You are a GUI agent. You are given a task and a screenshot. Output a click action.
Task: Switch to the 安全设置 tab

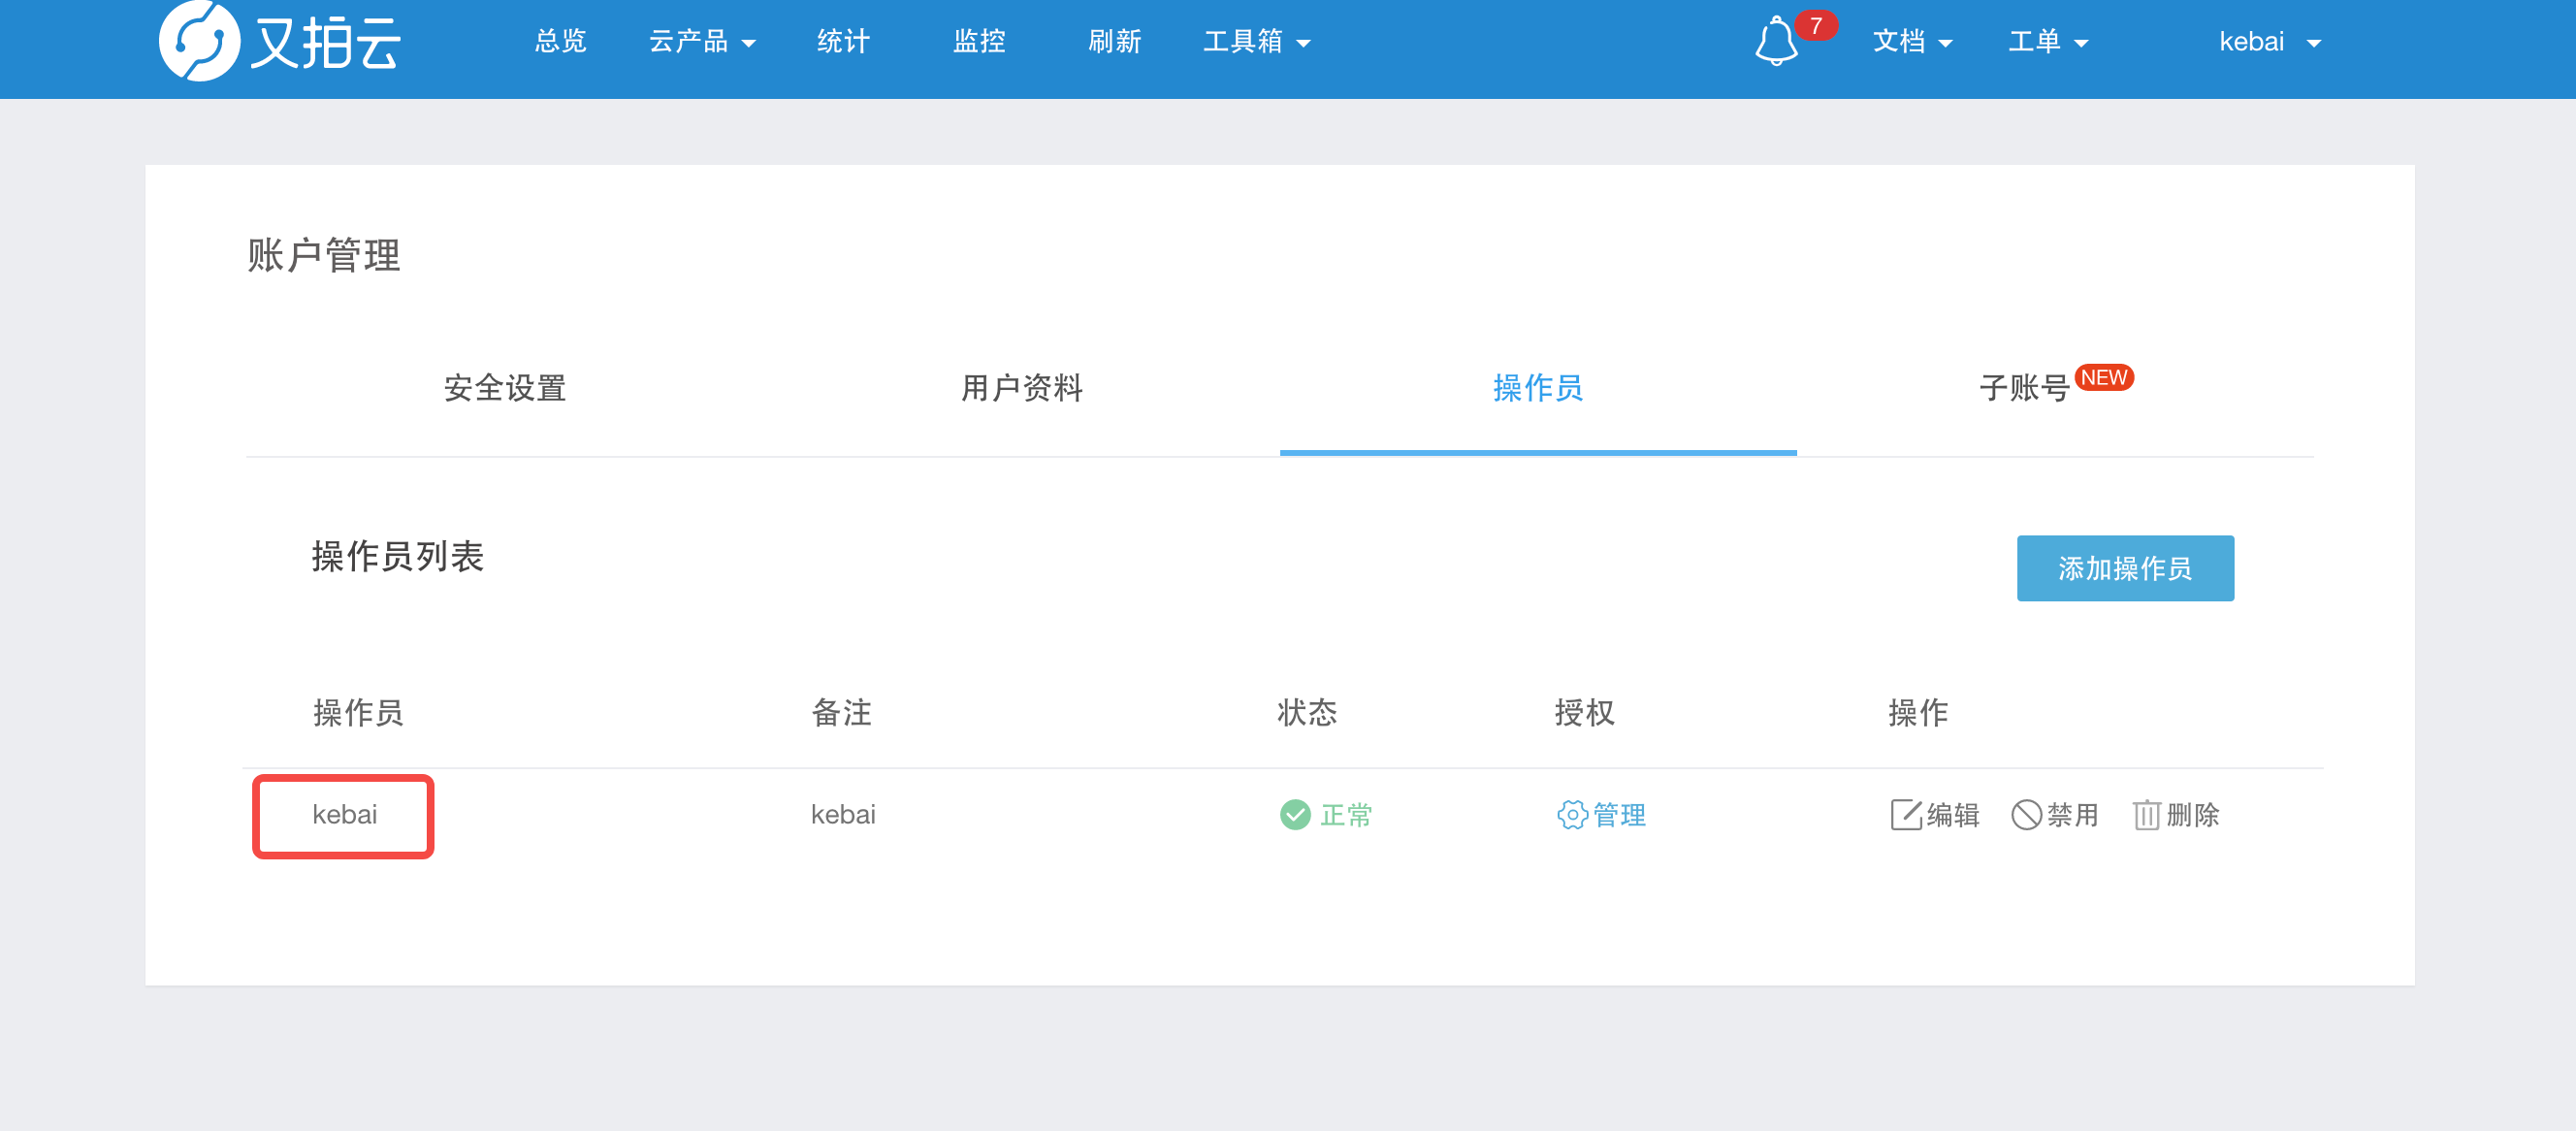pyautogui.click(x=505, y=388)
